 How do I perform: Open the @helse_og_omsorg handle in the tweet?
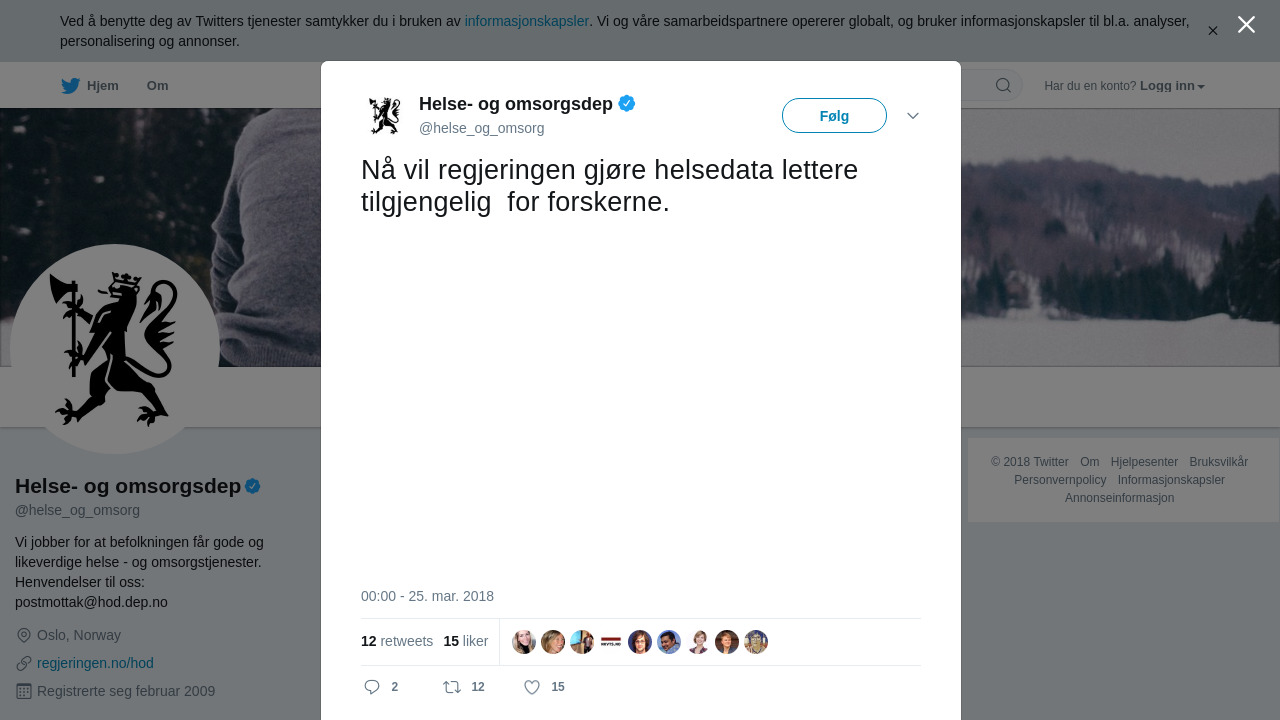(481, 128)
